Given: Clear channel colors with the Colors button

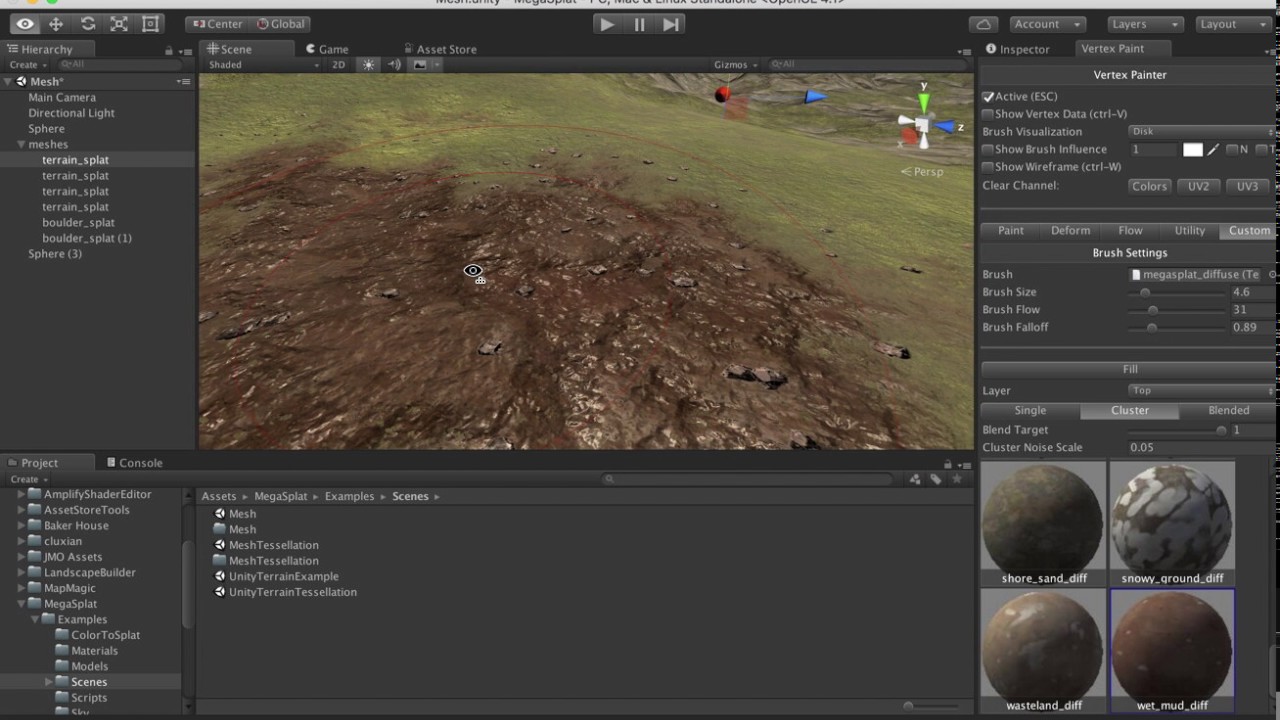Looking at the screenshot, I should pos(1149,186).
